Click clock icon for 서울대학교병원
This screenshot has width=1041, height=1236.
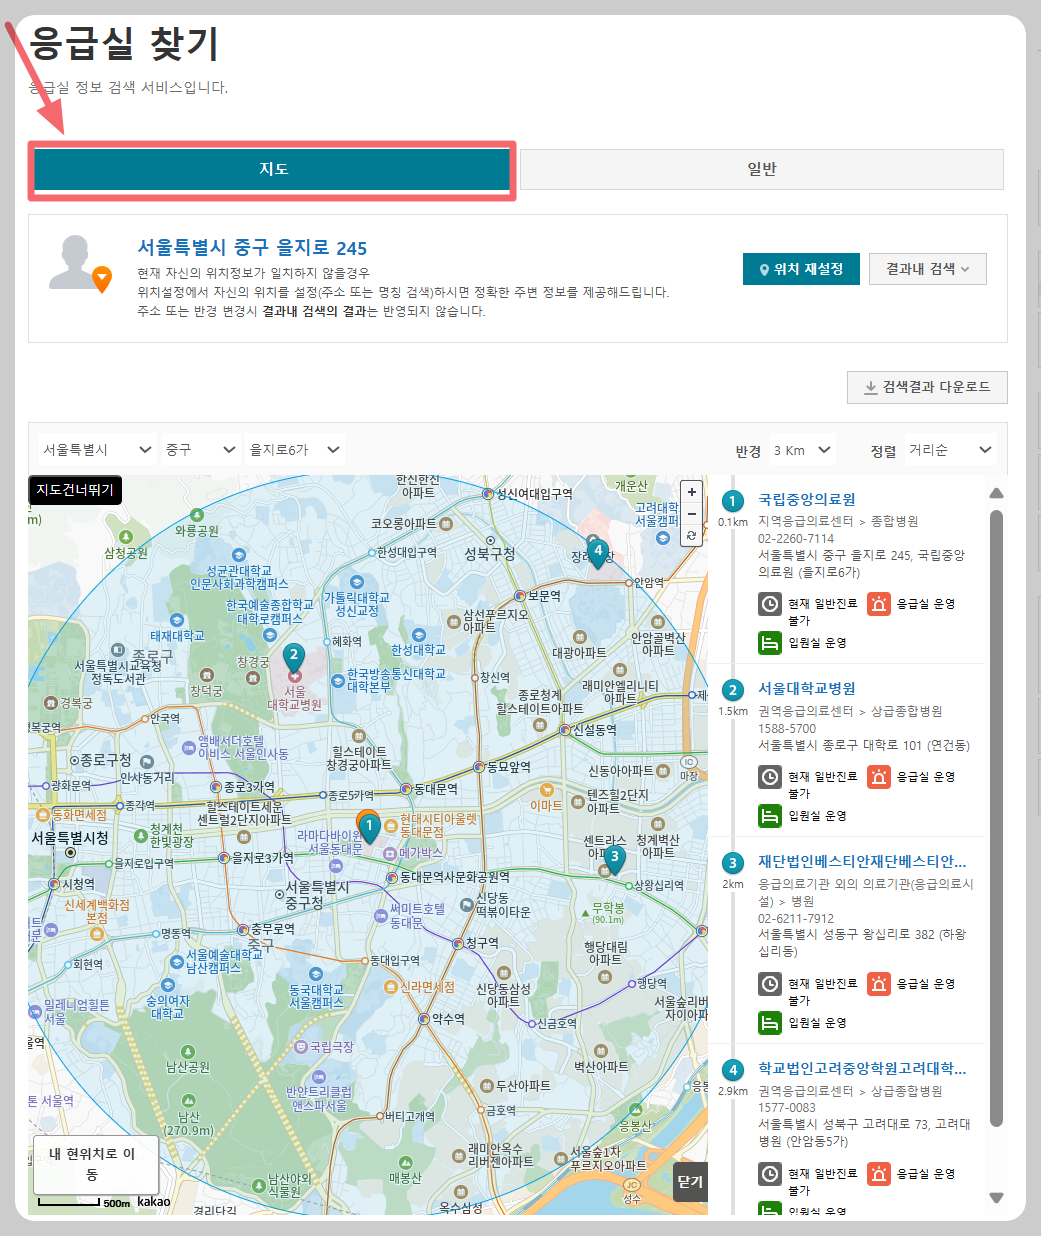[x=769, y=777]
